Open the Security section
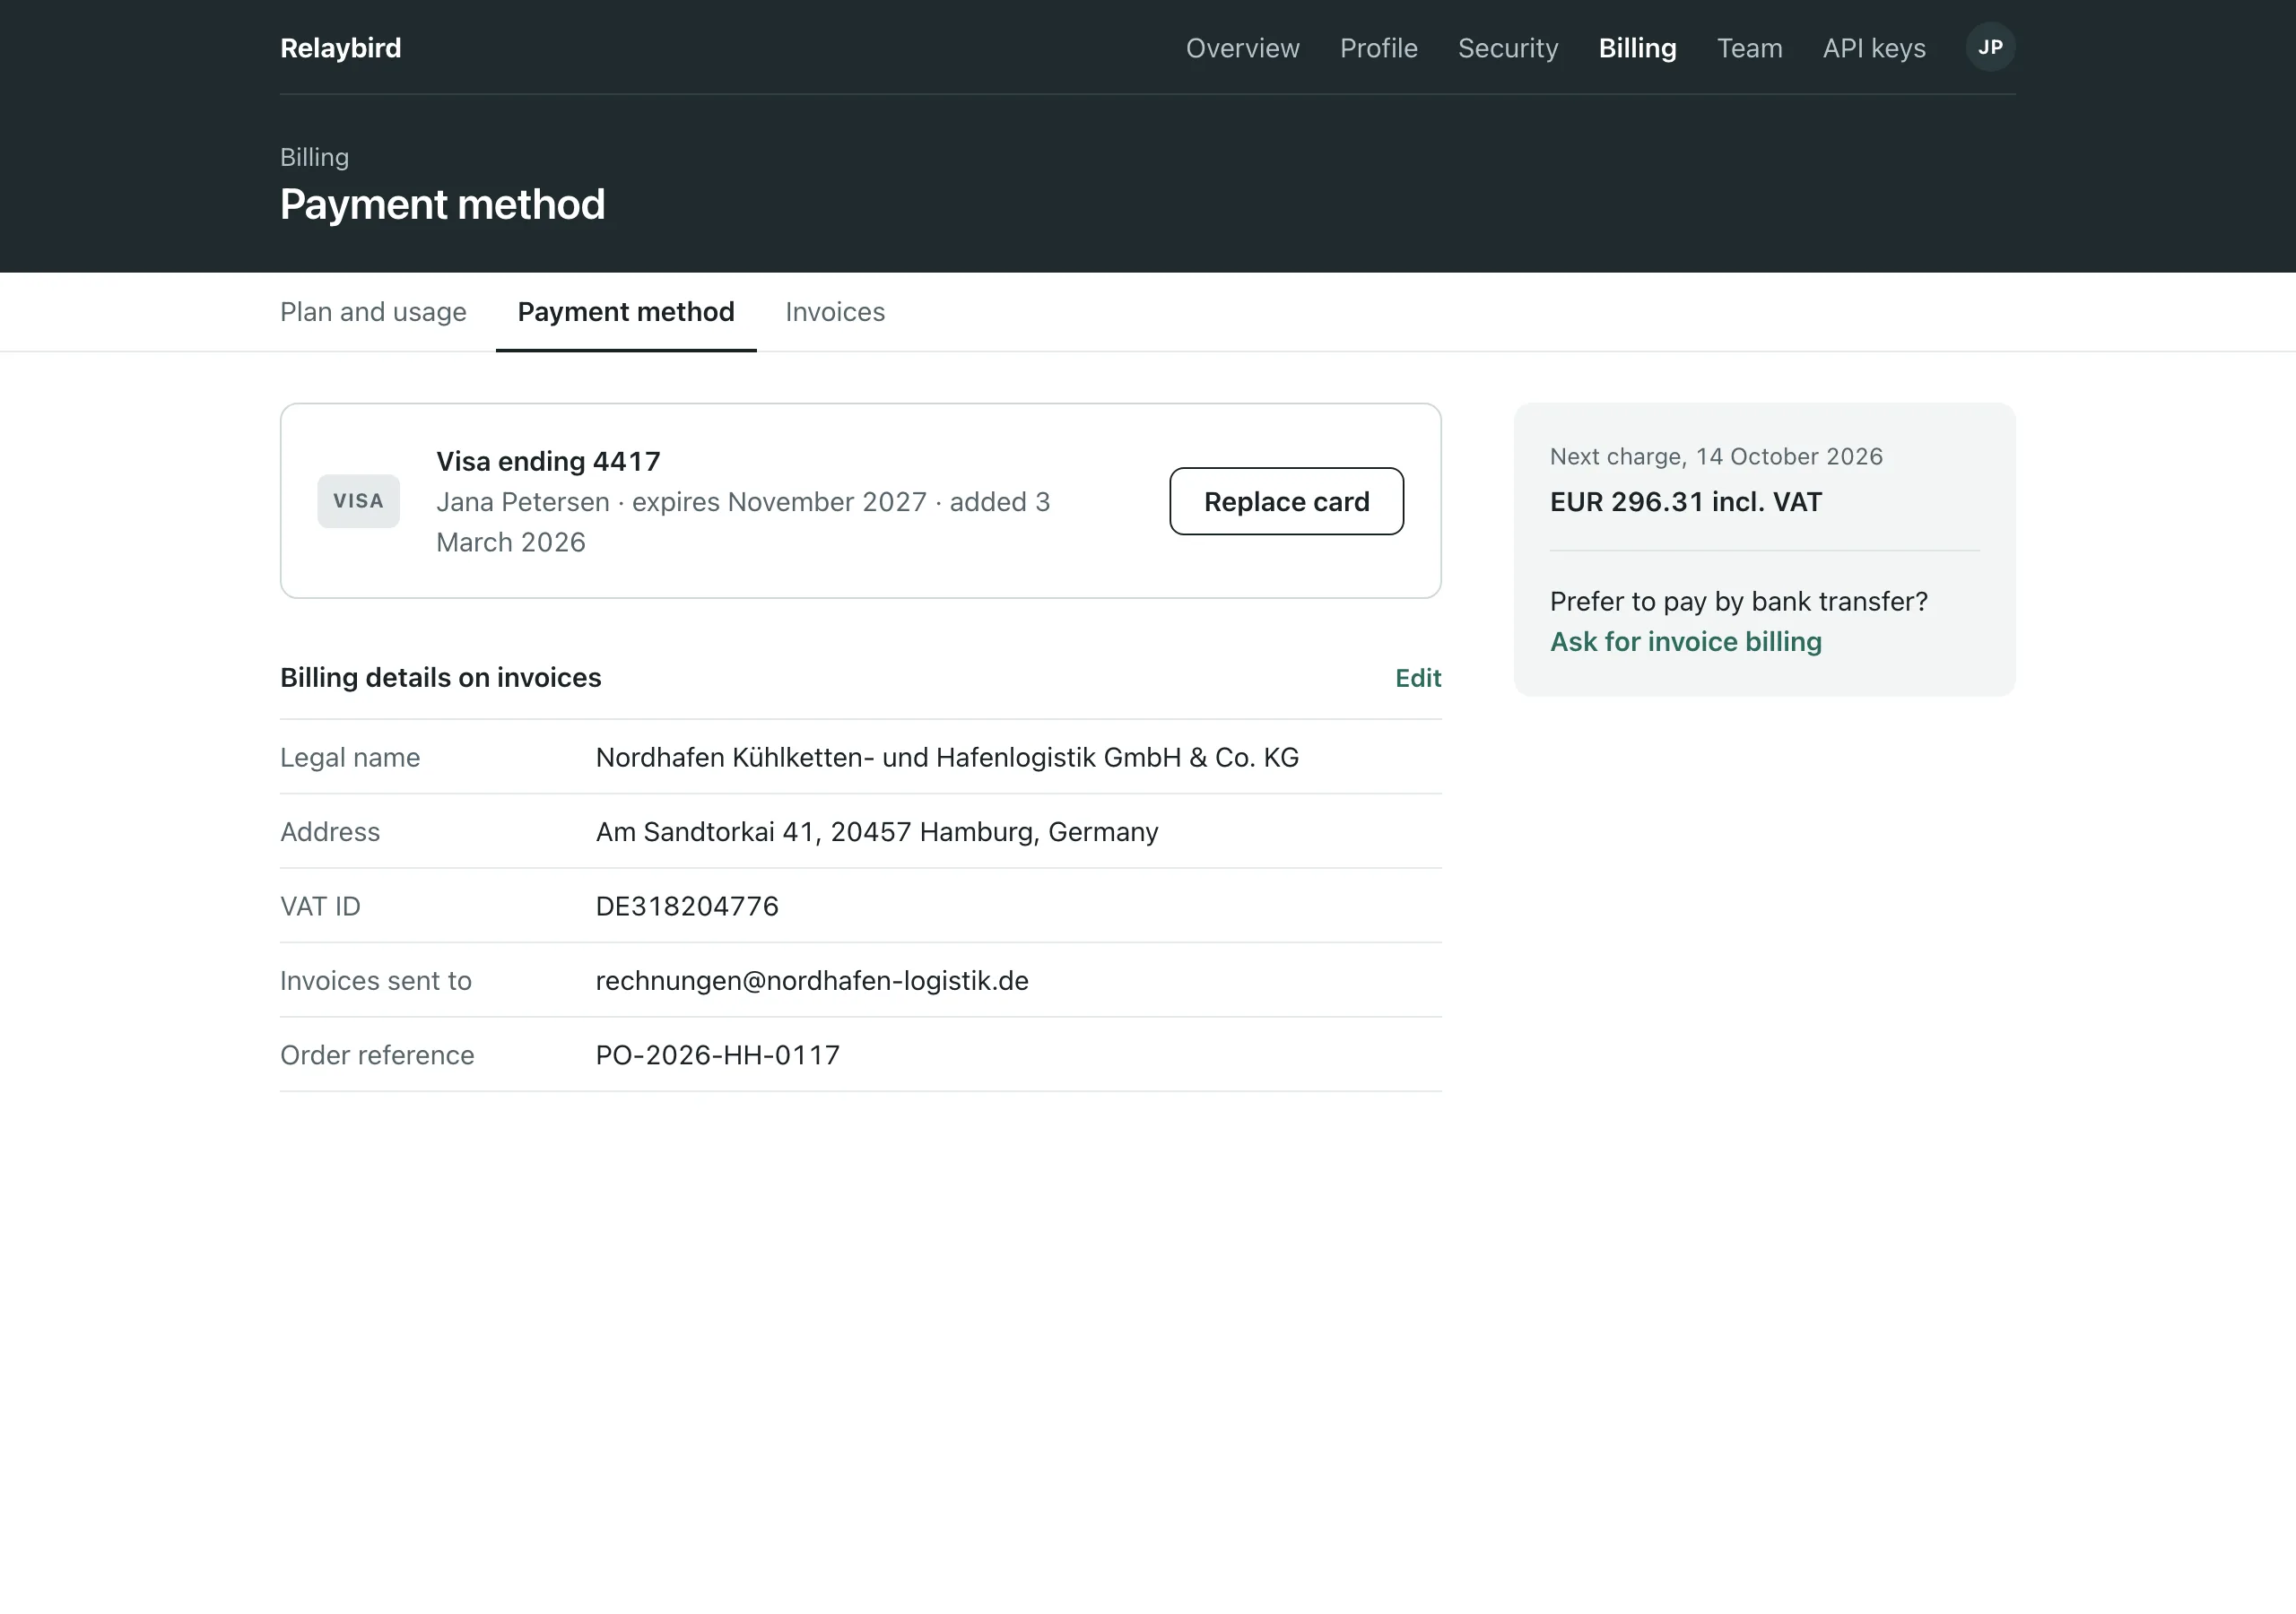This screenshot has height=1614, width=2296. click(x=1507, y=48)
